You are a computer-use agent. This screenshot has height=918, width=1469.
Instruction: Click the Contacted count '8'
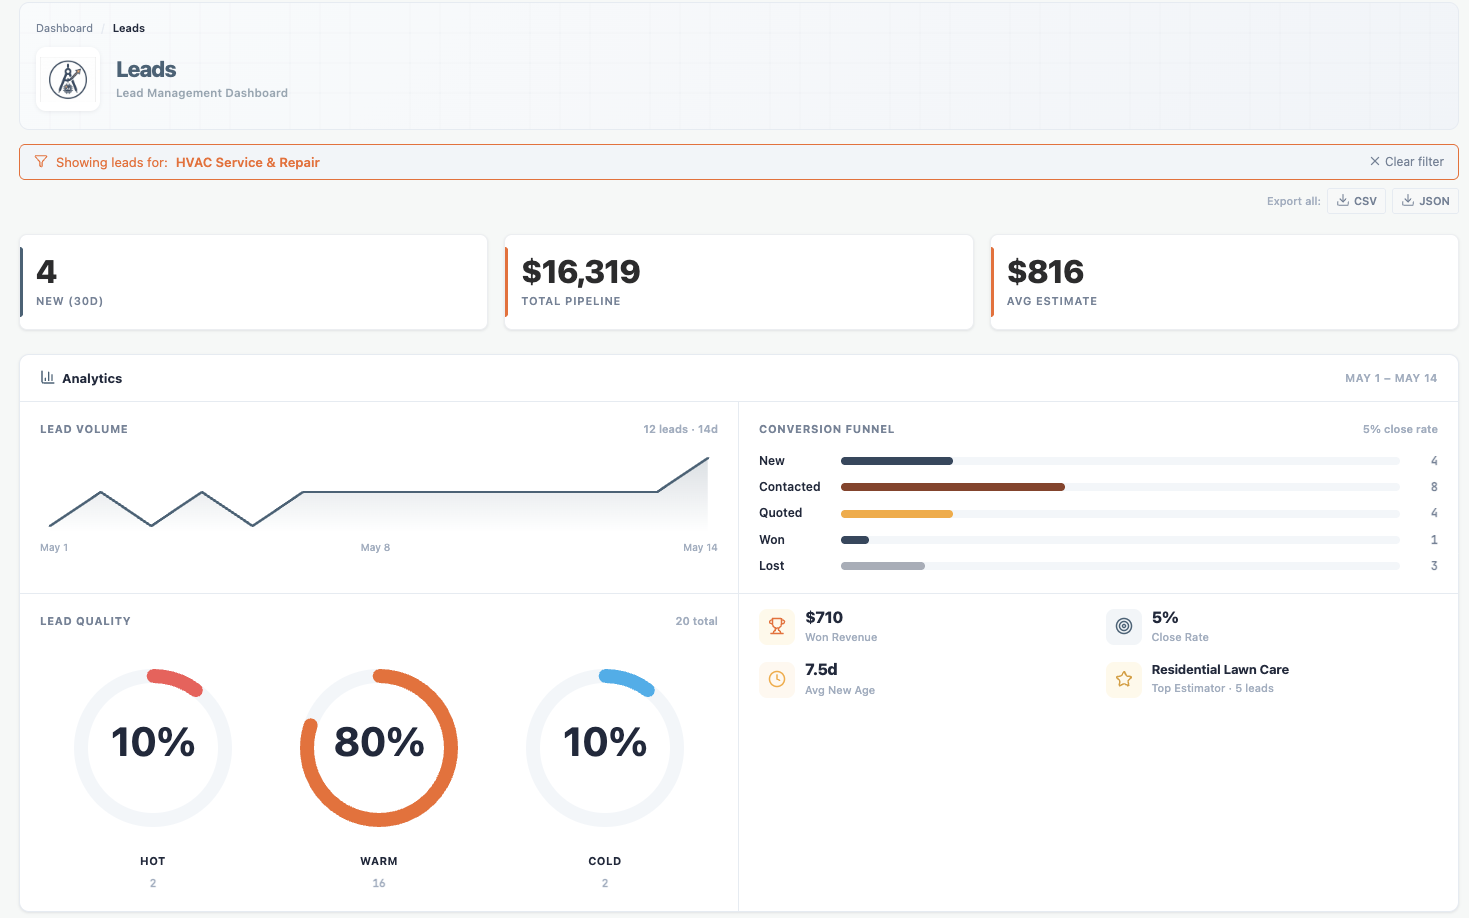pos(1434,487)
